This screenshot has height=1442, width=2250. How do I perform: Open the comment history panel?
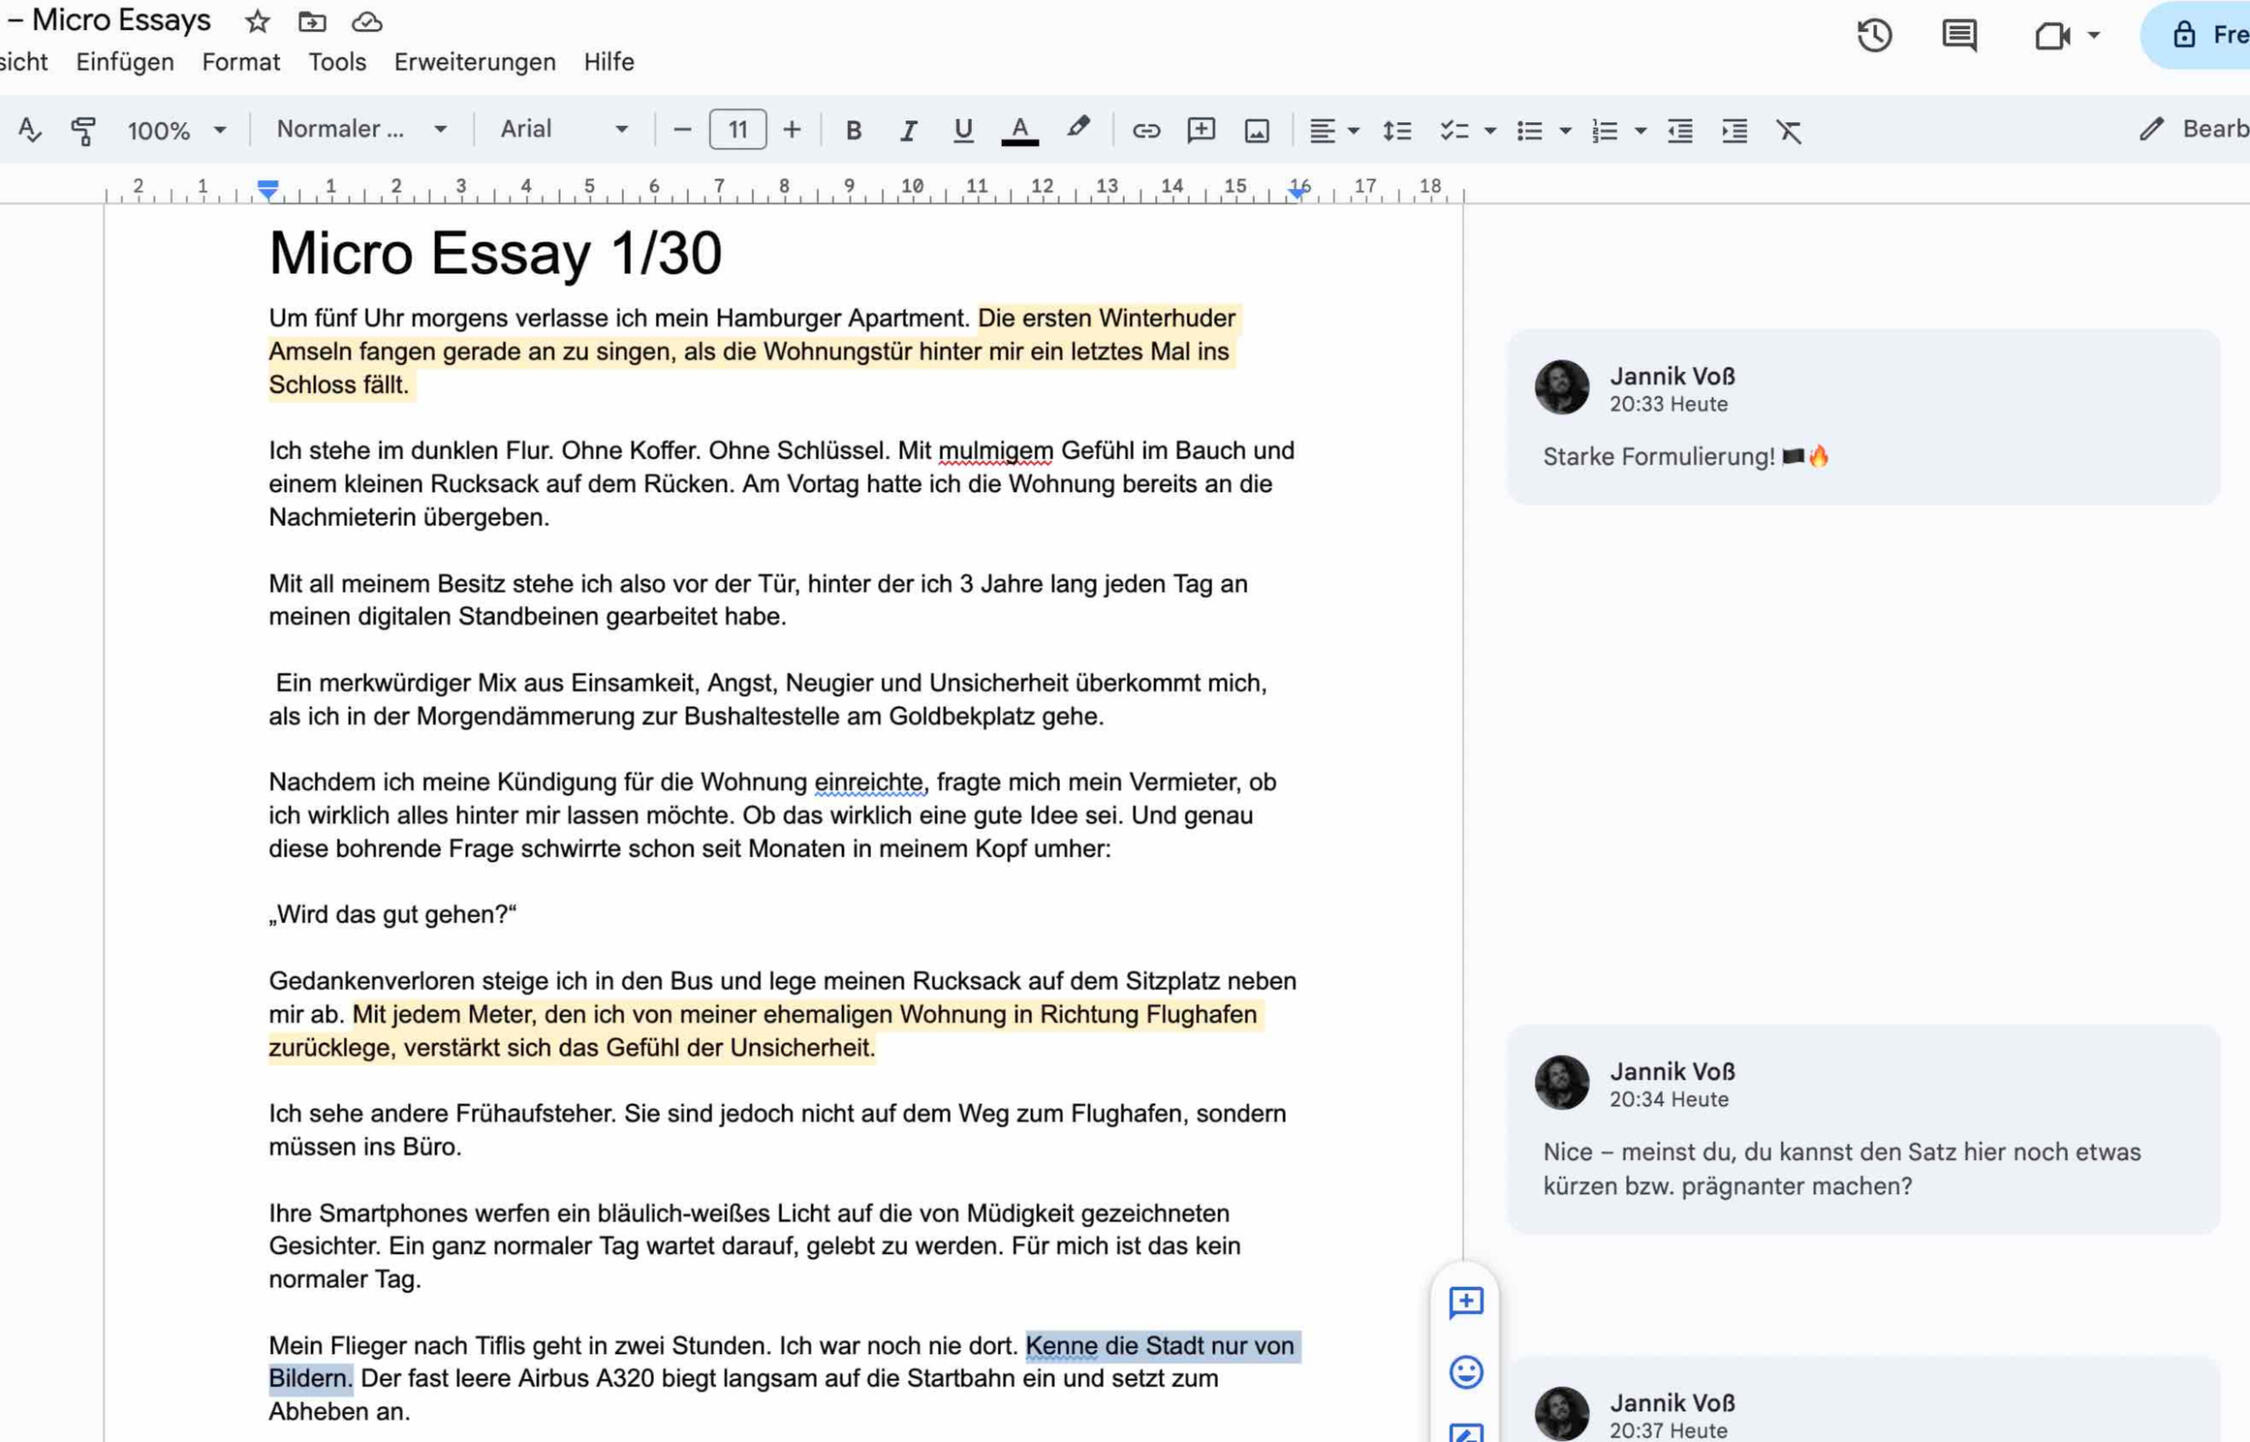(1958, 36)
